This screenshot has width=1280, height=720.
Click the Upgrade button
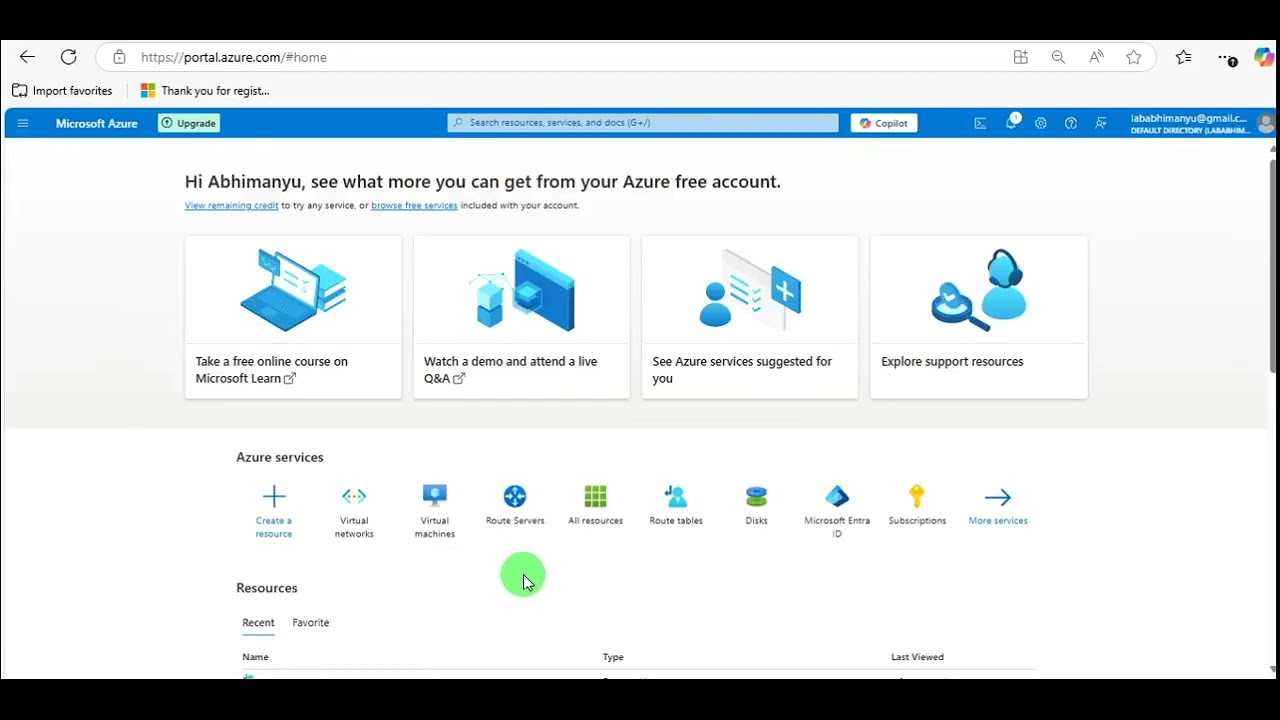point(189,123)
